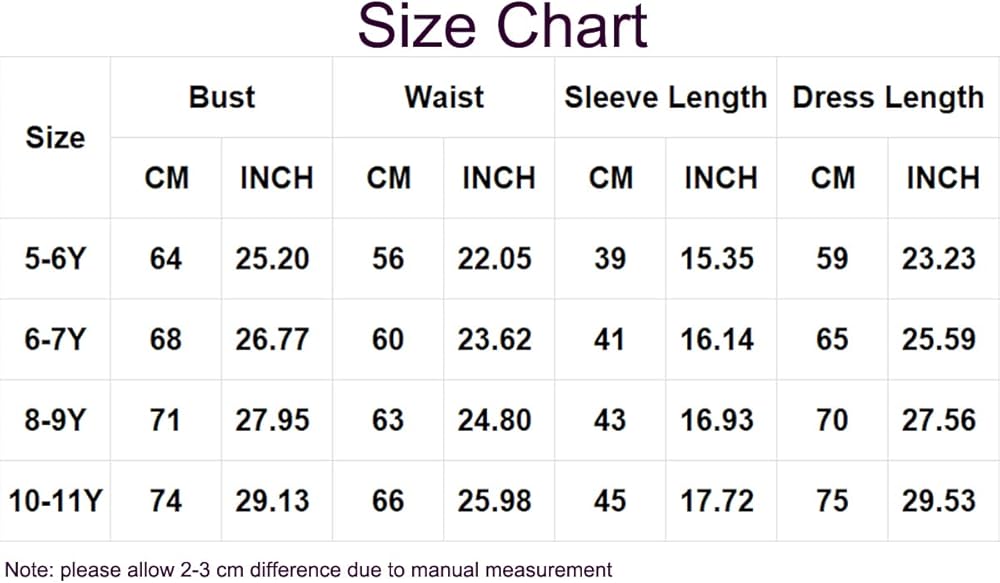Select the 41 cm sleeve length cell
The height and width of the screenshot is (583, 1000).
(x=609, y=339)
